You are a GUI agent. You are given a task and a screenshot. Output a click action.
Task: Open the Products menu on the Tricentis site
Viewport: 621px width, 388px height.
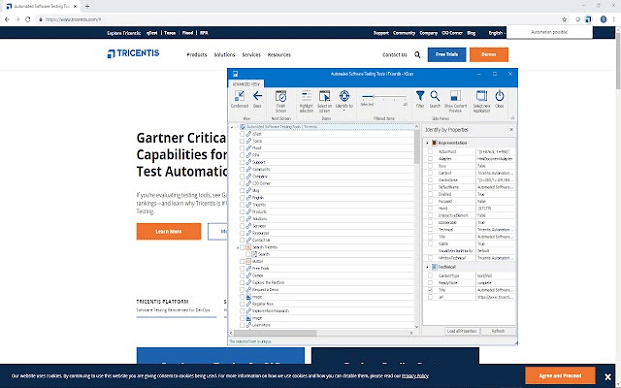click(x=197, y=55)
